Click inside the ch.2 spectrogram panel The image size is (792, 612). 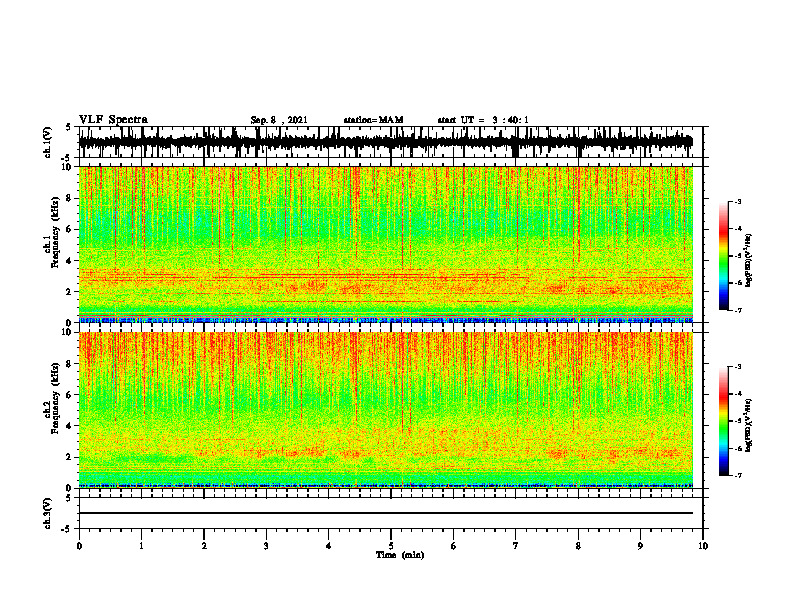(x=386, y=410)
